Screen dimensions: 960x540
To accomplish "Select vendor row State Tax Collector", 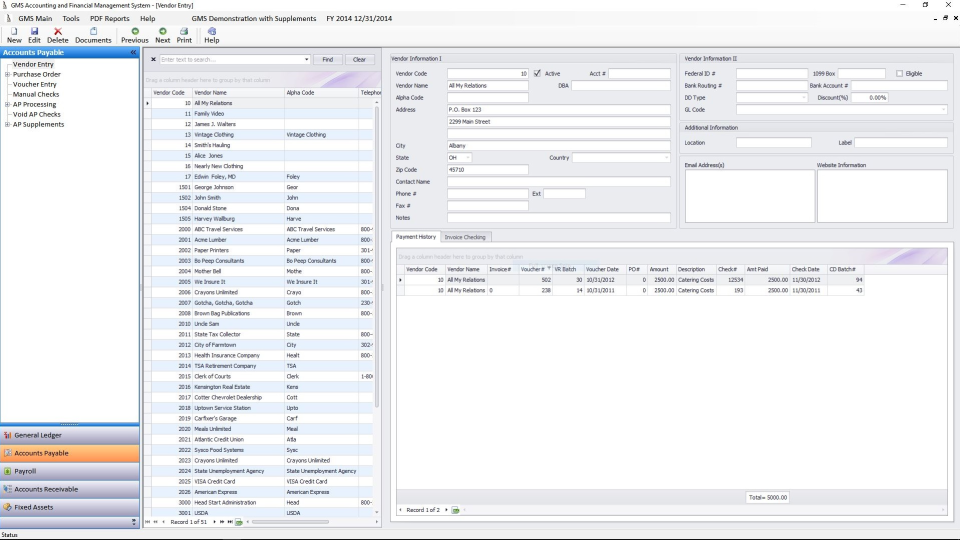I will (260, 334).
